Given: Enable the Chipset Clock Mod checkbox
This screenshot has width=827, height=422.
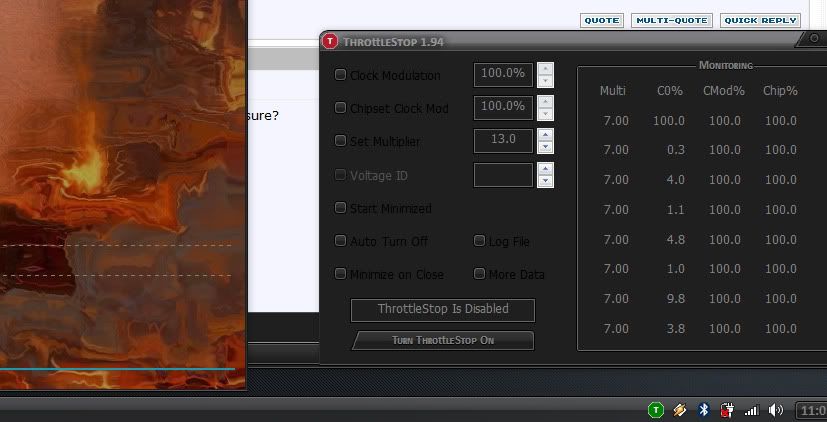Looking at the screenshot, I should [340, 108].
